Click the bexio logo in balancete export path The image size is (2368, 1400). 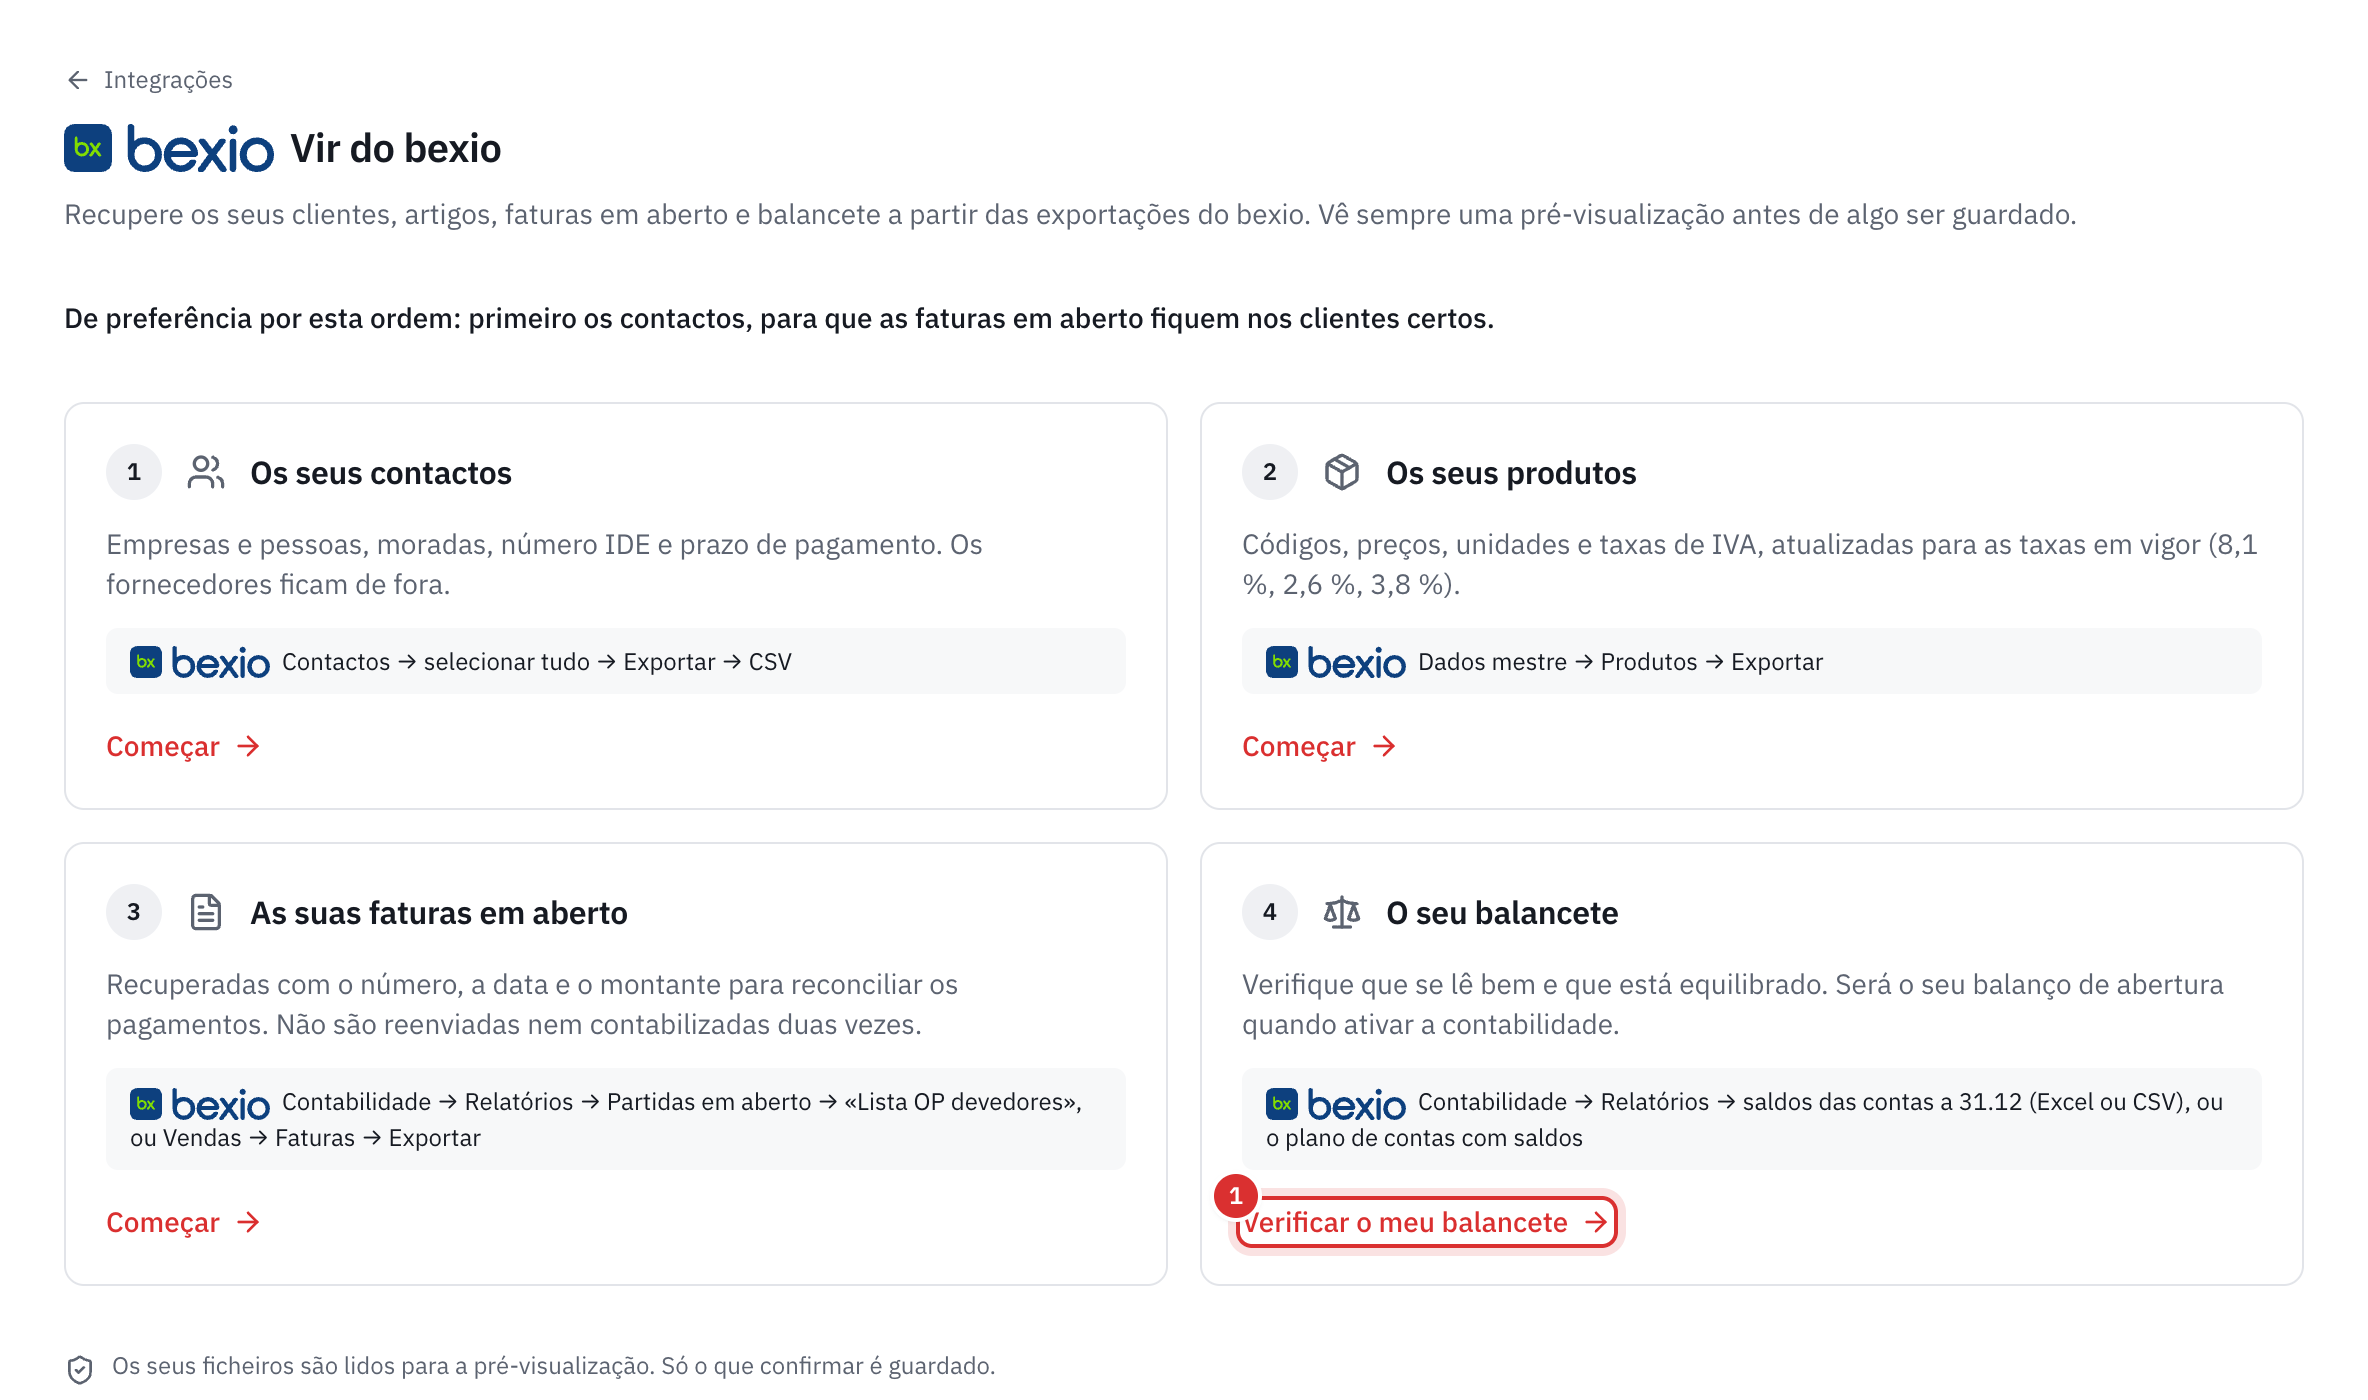(x=1336, y=1104)
